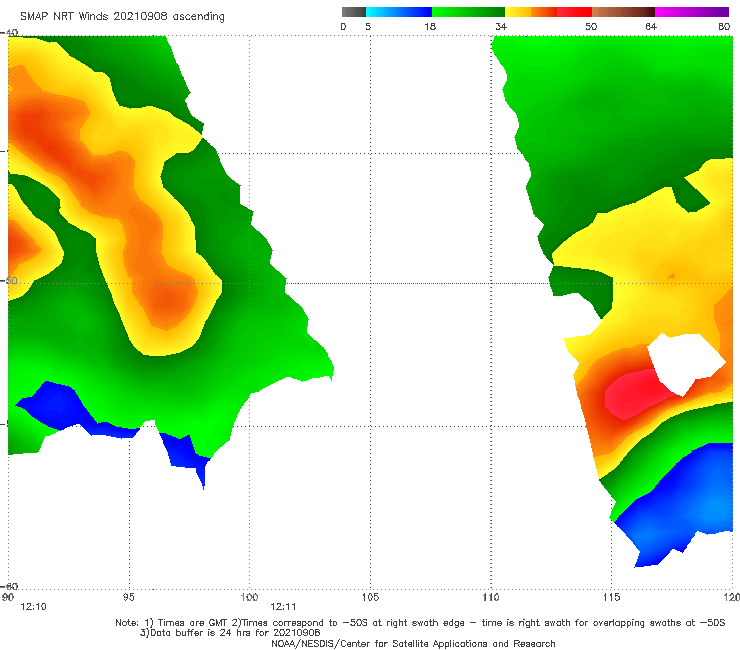
Task: Click the white data gap inside the right swath
Action: [683, 361]
